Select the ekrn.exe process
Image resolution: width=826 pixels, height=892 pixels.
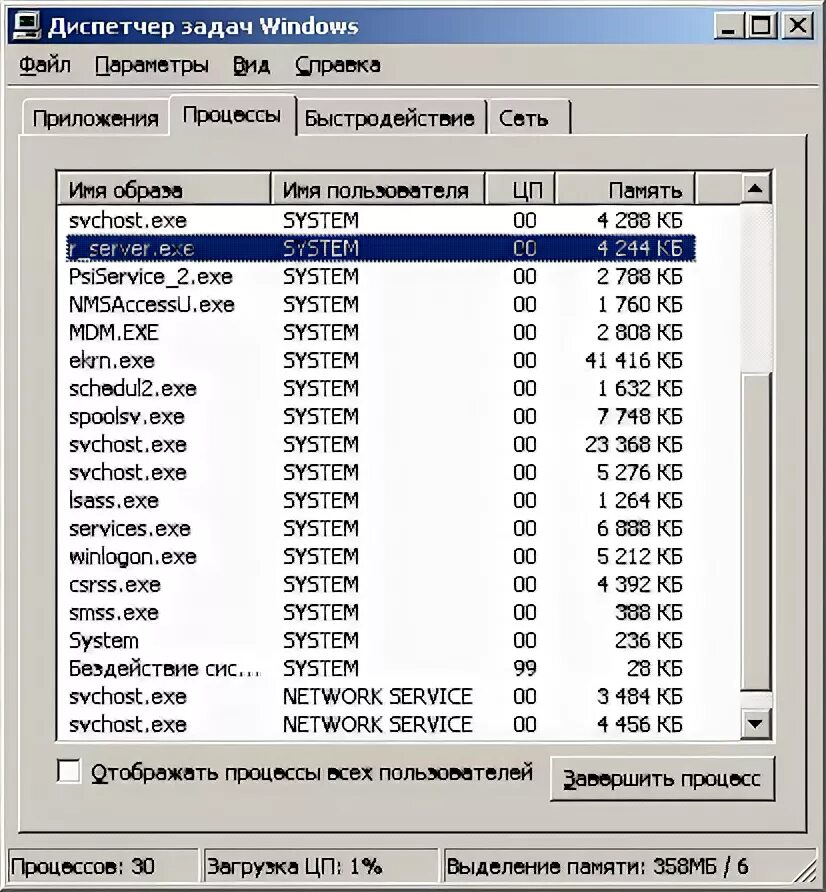click(375, 361)
